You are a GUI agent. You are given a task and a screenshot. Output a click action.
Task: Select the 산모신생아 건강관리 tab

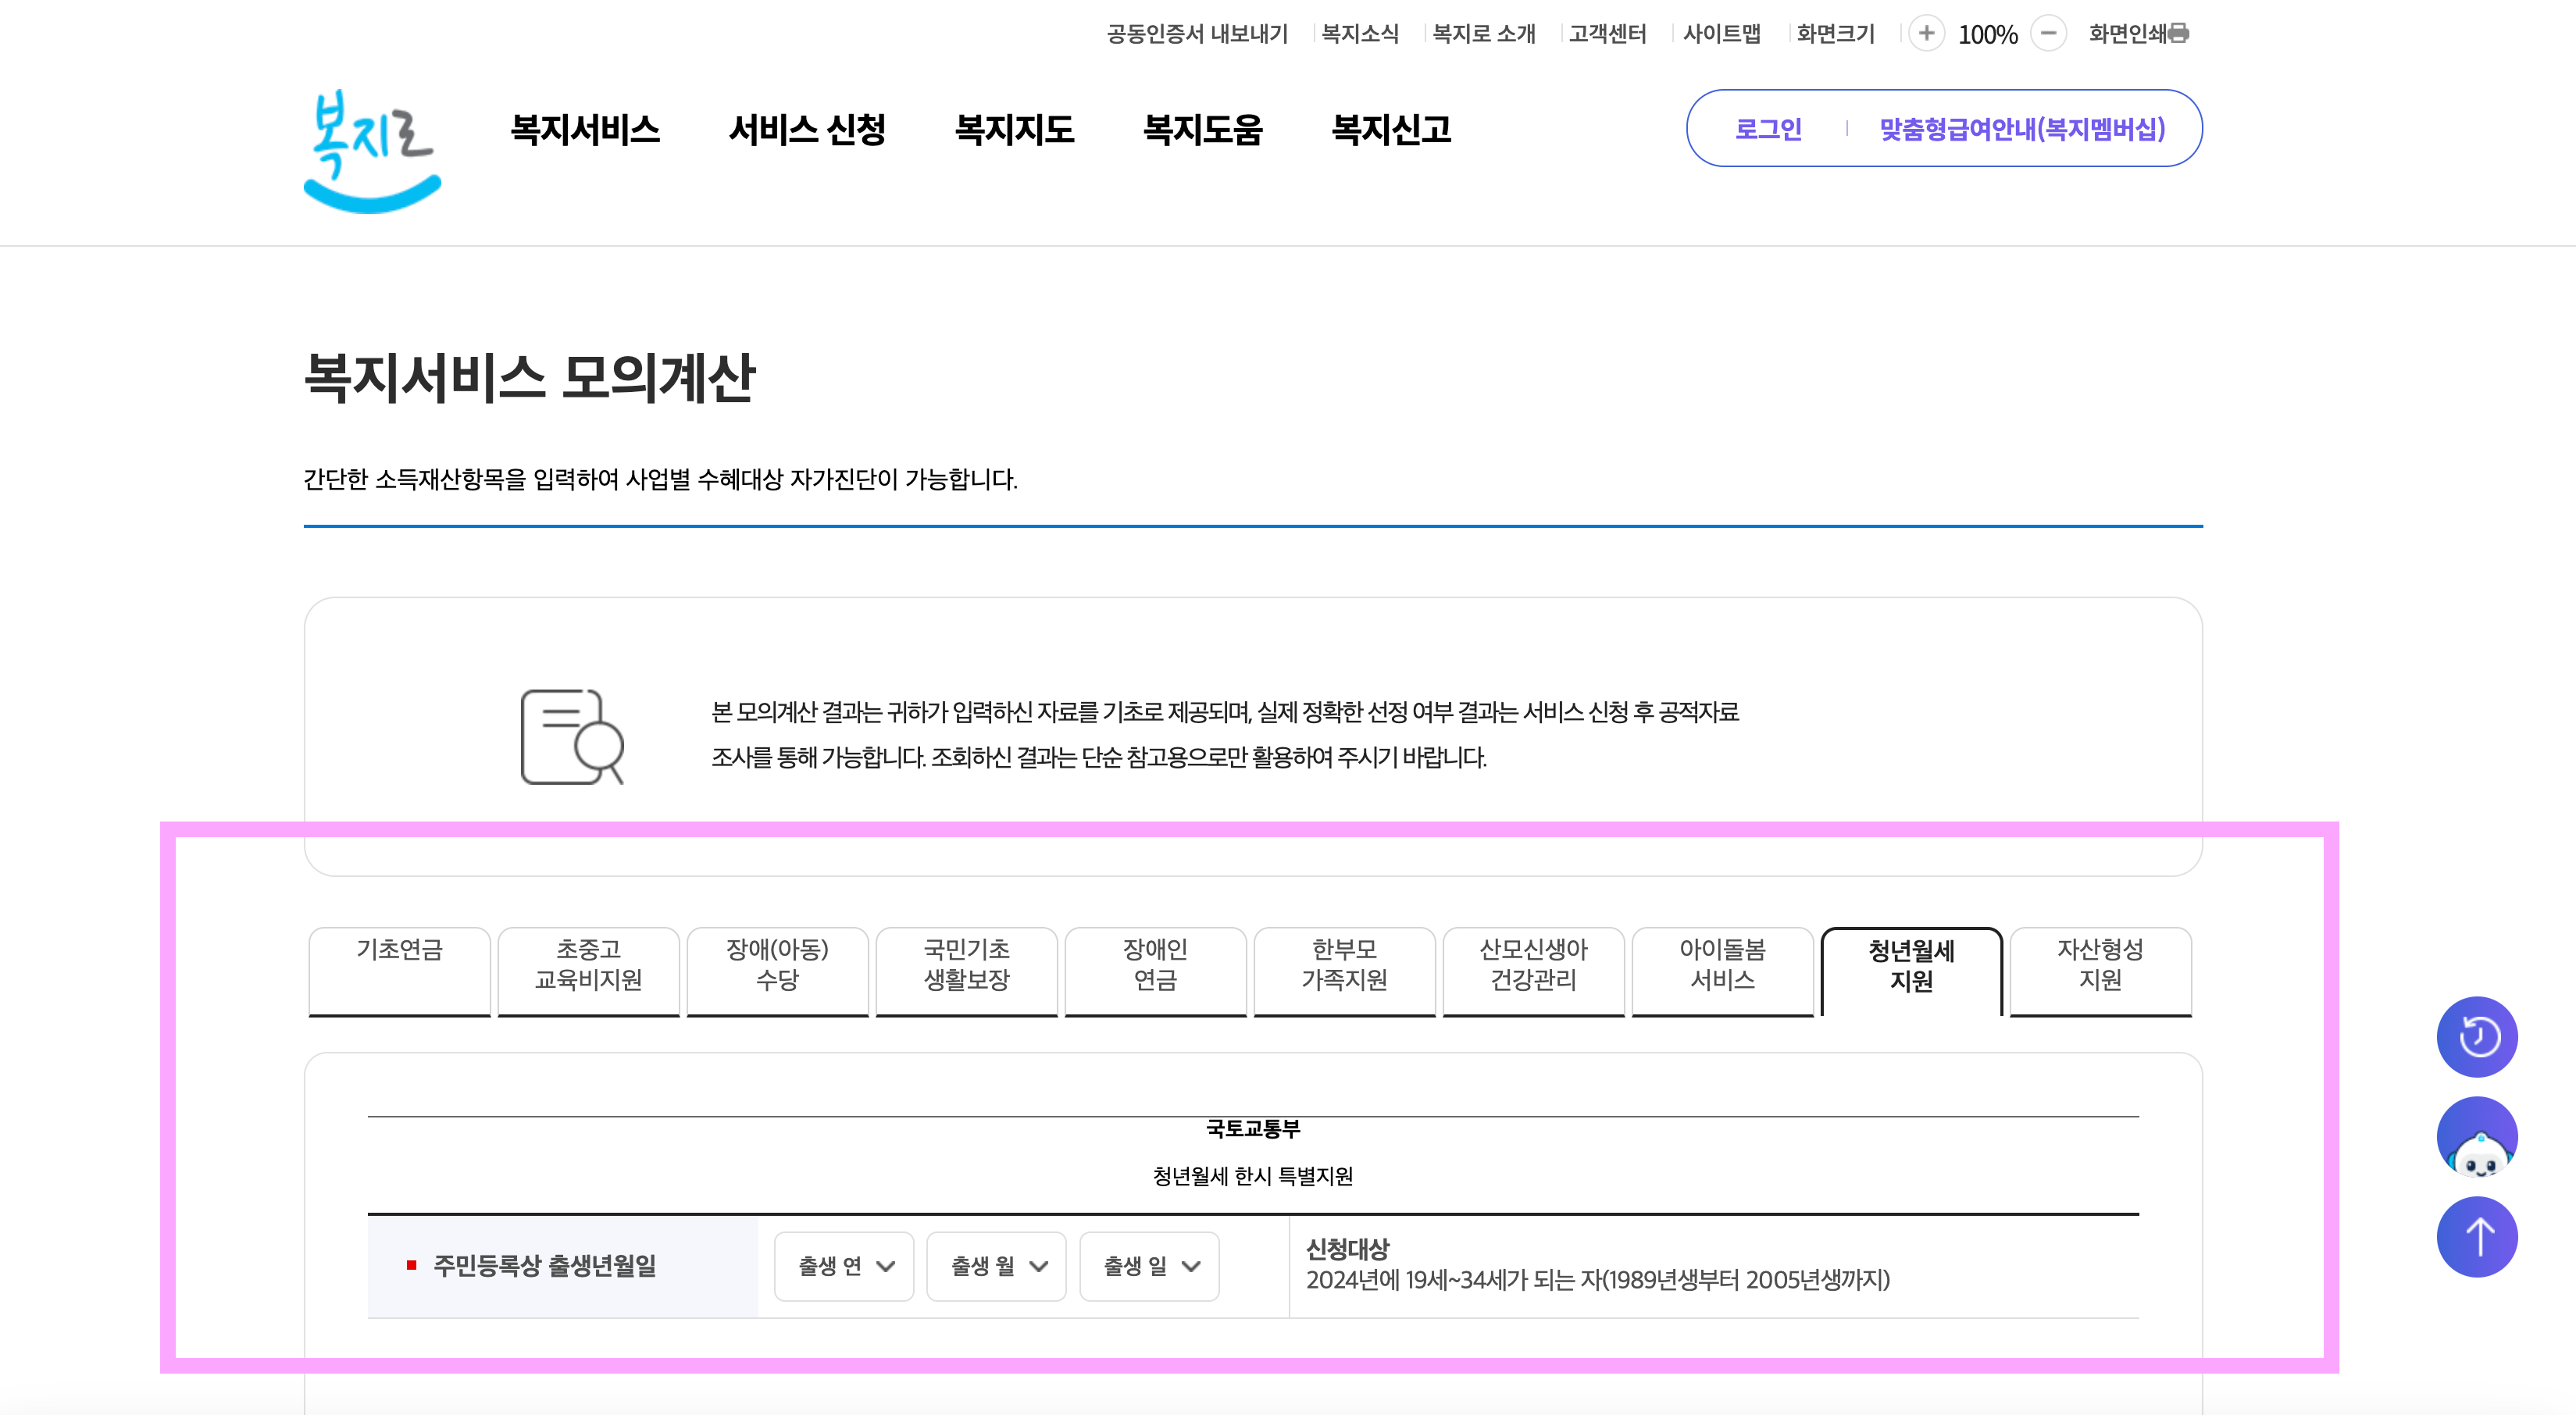click(1533, 971)
